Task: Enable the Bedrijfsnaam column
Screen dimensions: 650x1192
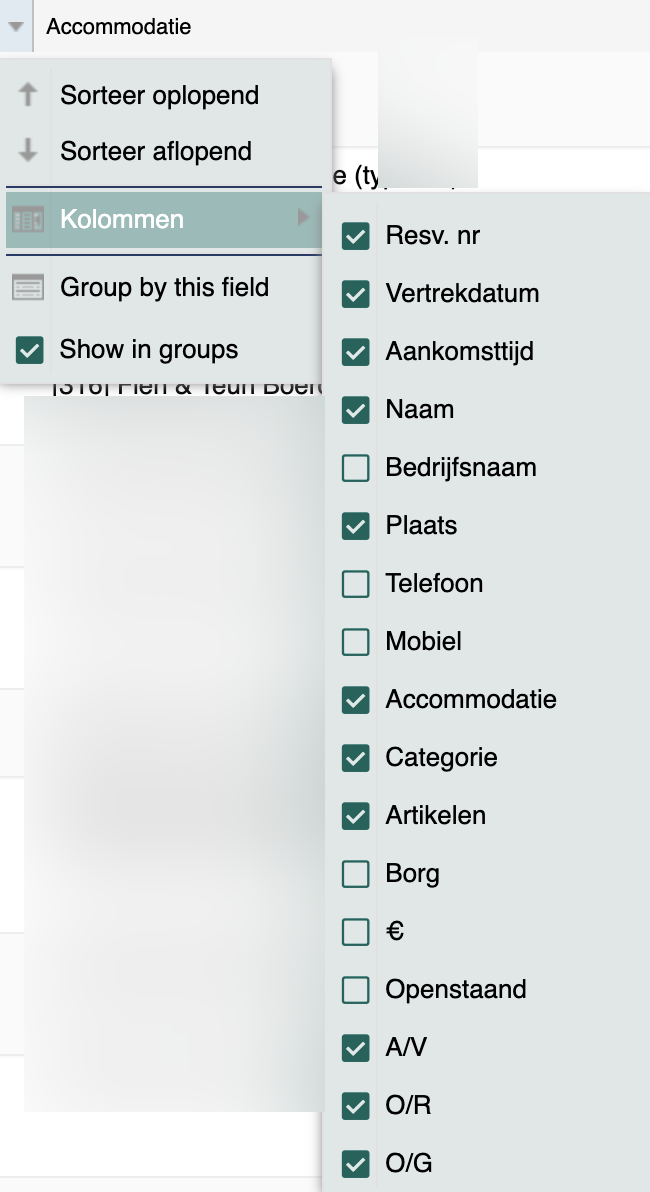Action: [356, 468]
